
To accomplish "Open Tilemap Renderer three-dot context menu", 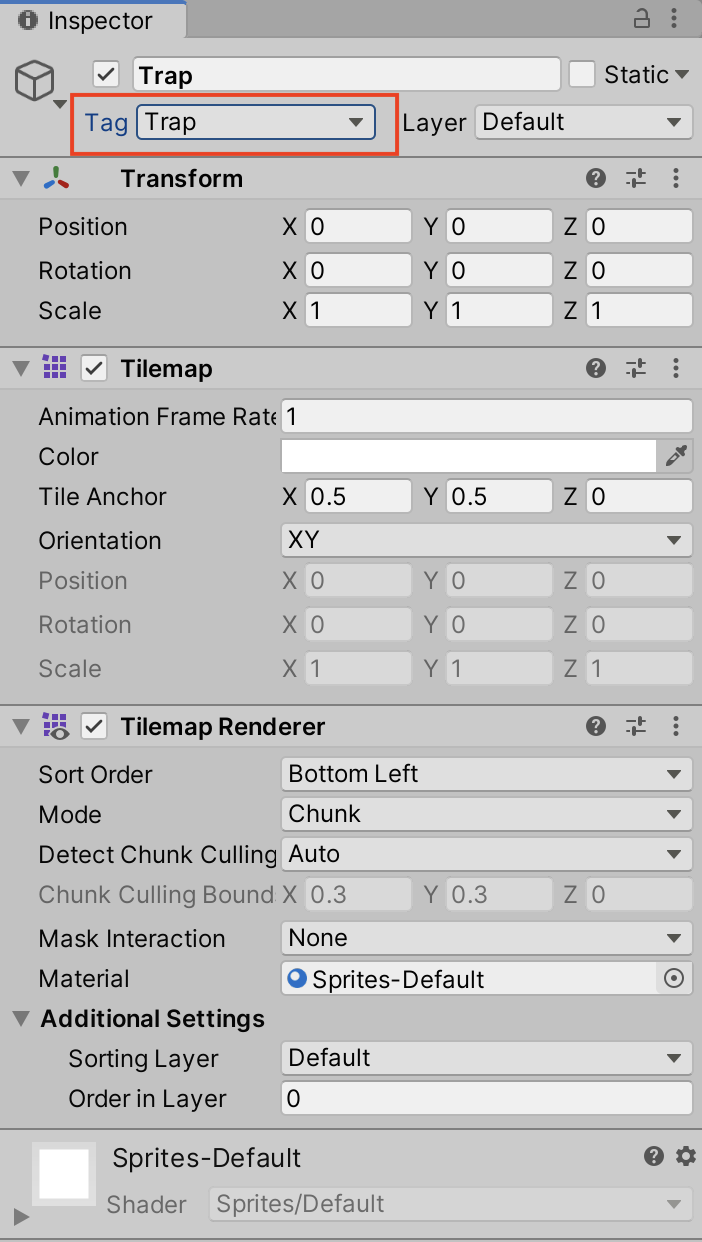I will pos(677,727).
